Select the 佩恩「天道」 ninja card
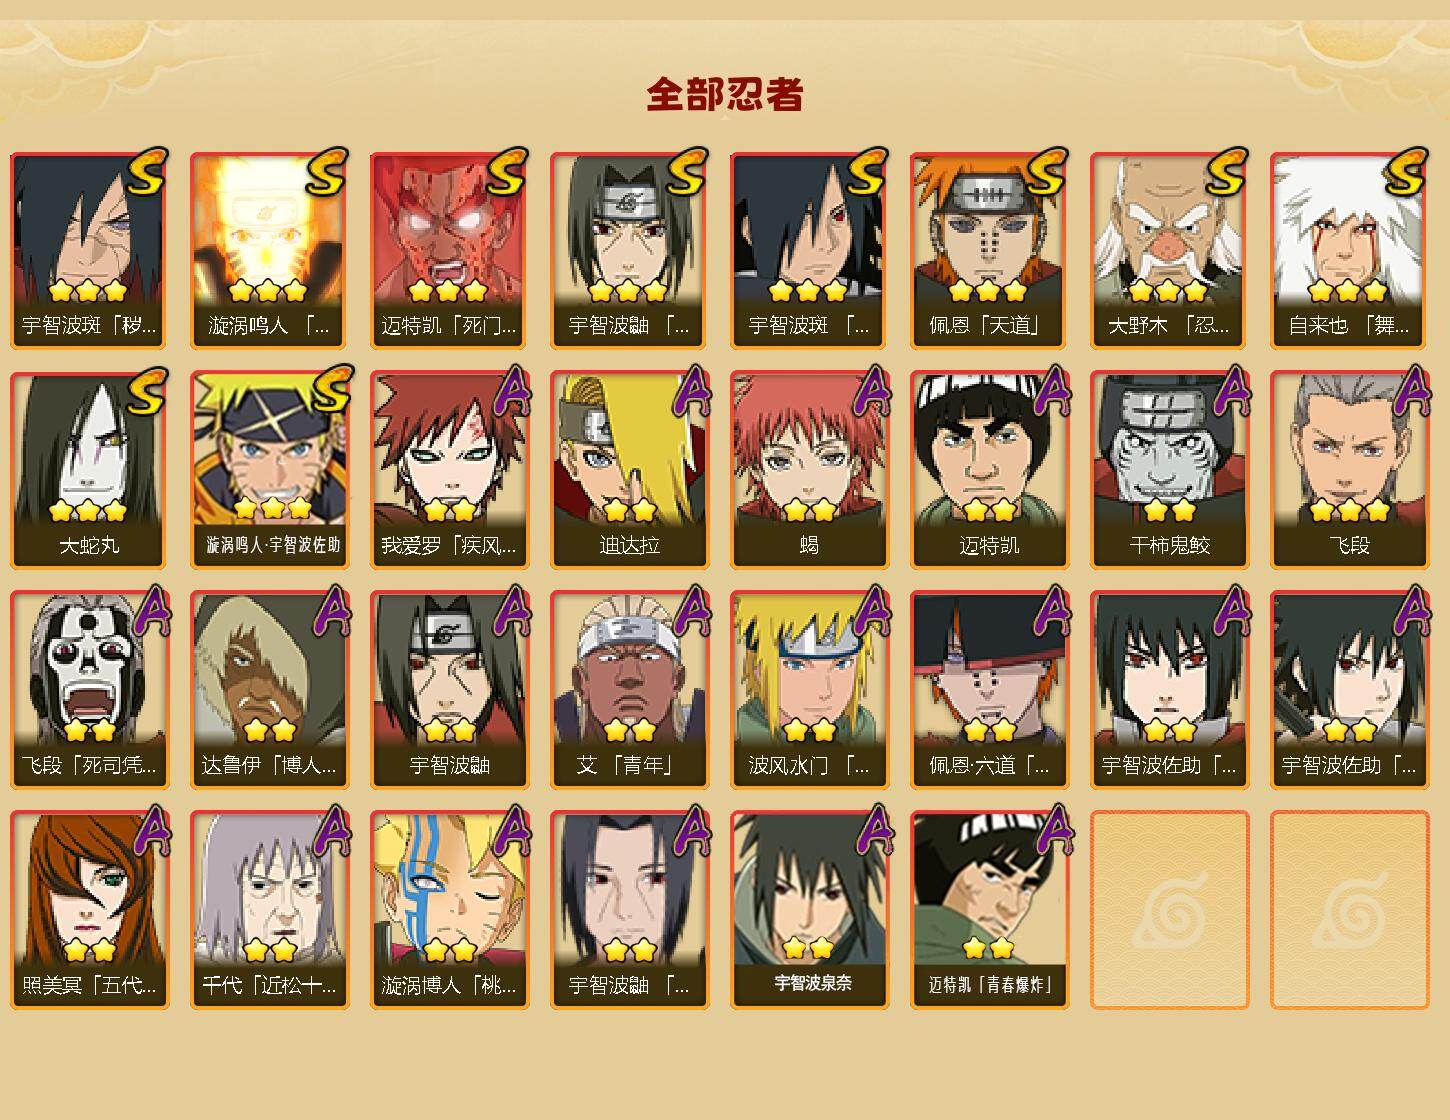Viewport: 1450px width, 1120px height. pyautogui.click(x=989, y=250)
